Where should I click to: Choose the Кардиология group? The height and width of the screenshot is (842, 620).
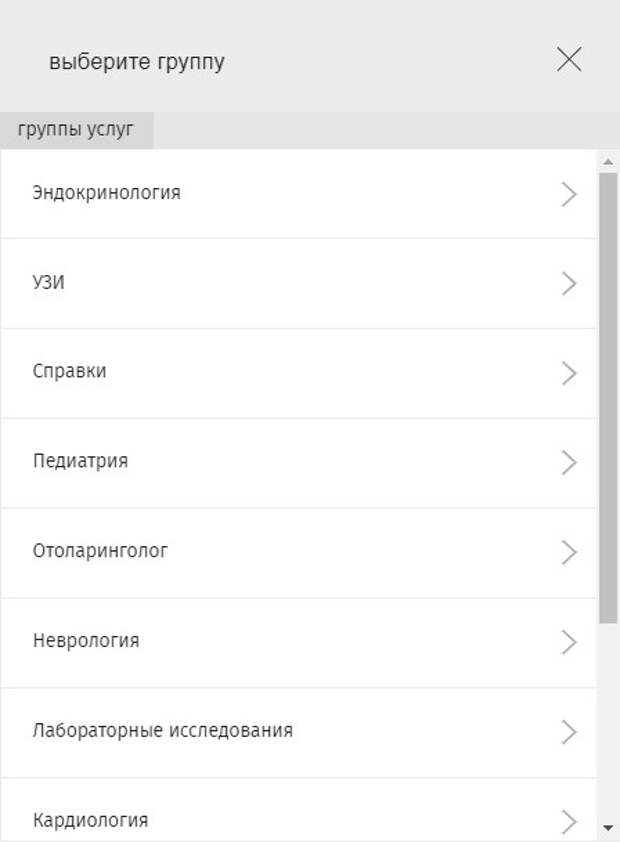click(x=90, y=820)
